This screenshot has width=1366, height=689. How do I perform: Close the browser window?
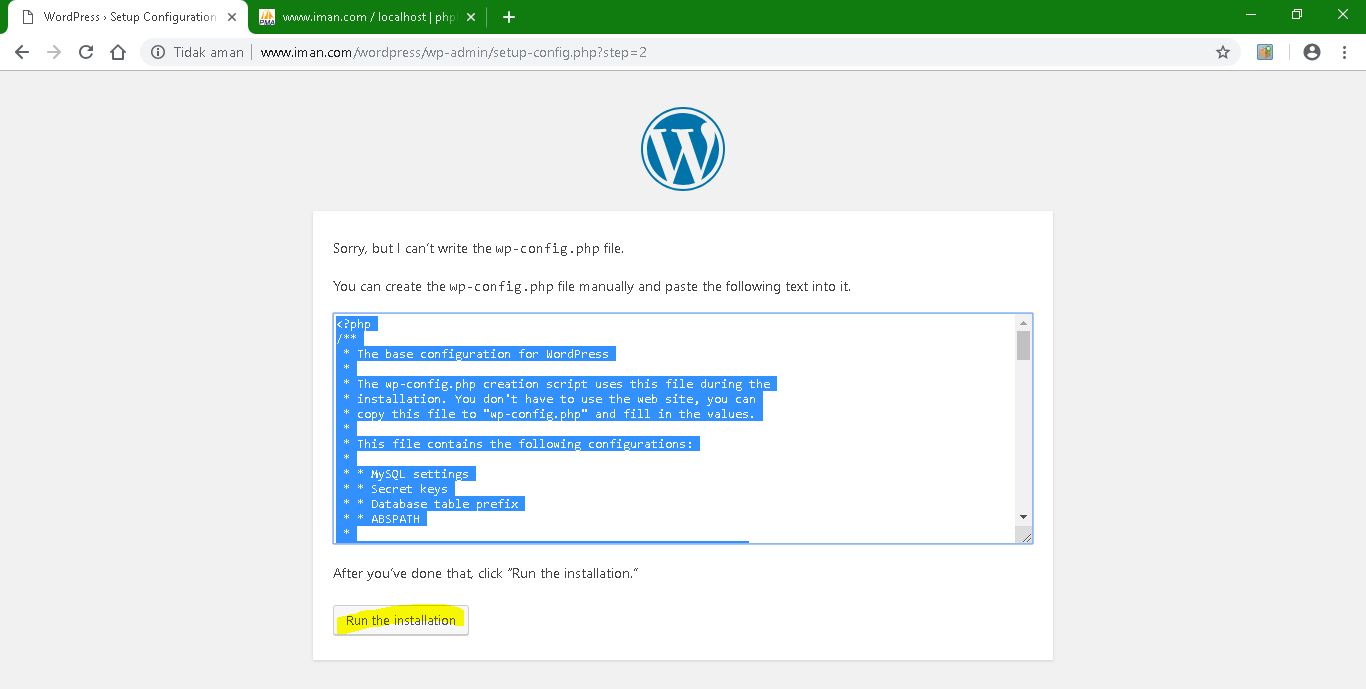[1343, 14]
